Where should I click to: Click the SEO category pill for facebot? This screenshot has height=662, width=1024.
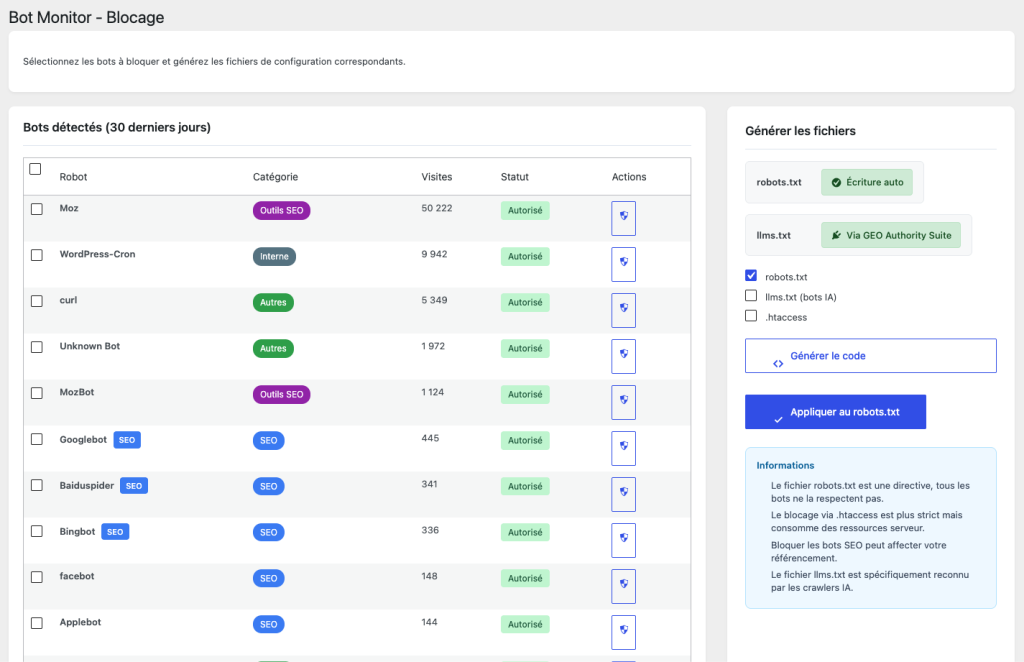point(268,578)
